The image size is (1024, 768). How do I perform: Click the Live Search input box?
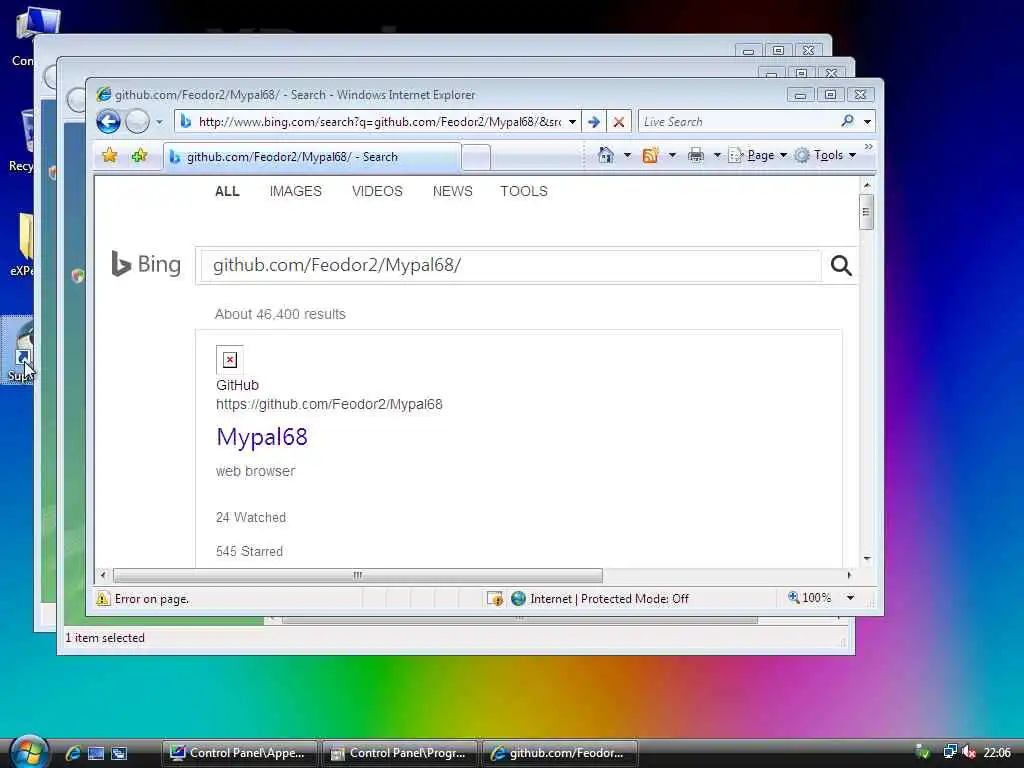click(738, 121)
